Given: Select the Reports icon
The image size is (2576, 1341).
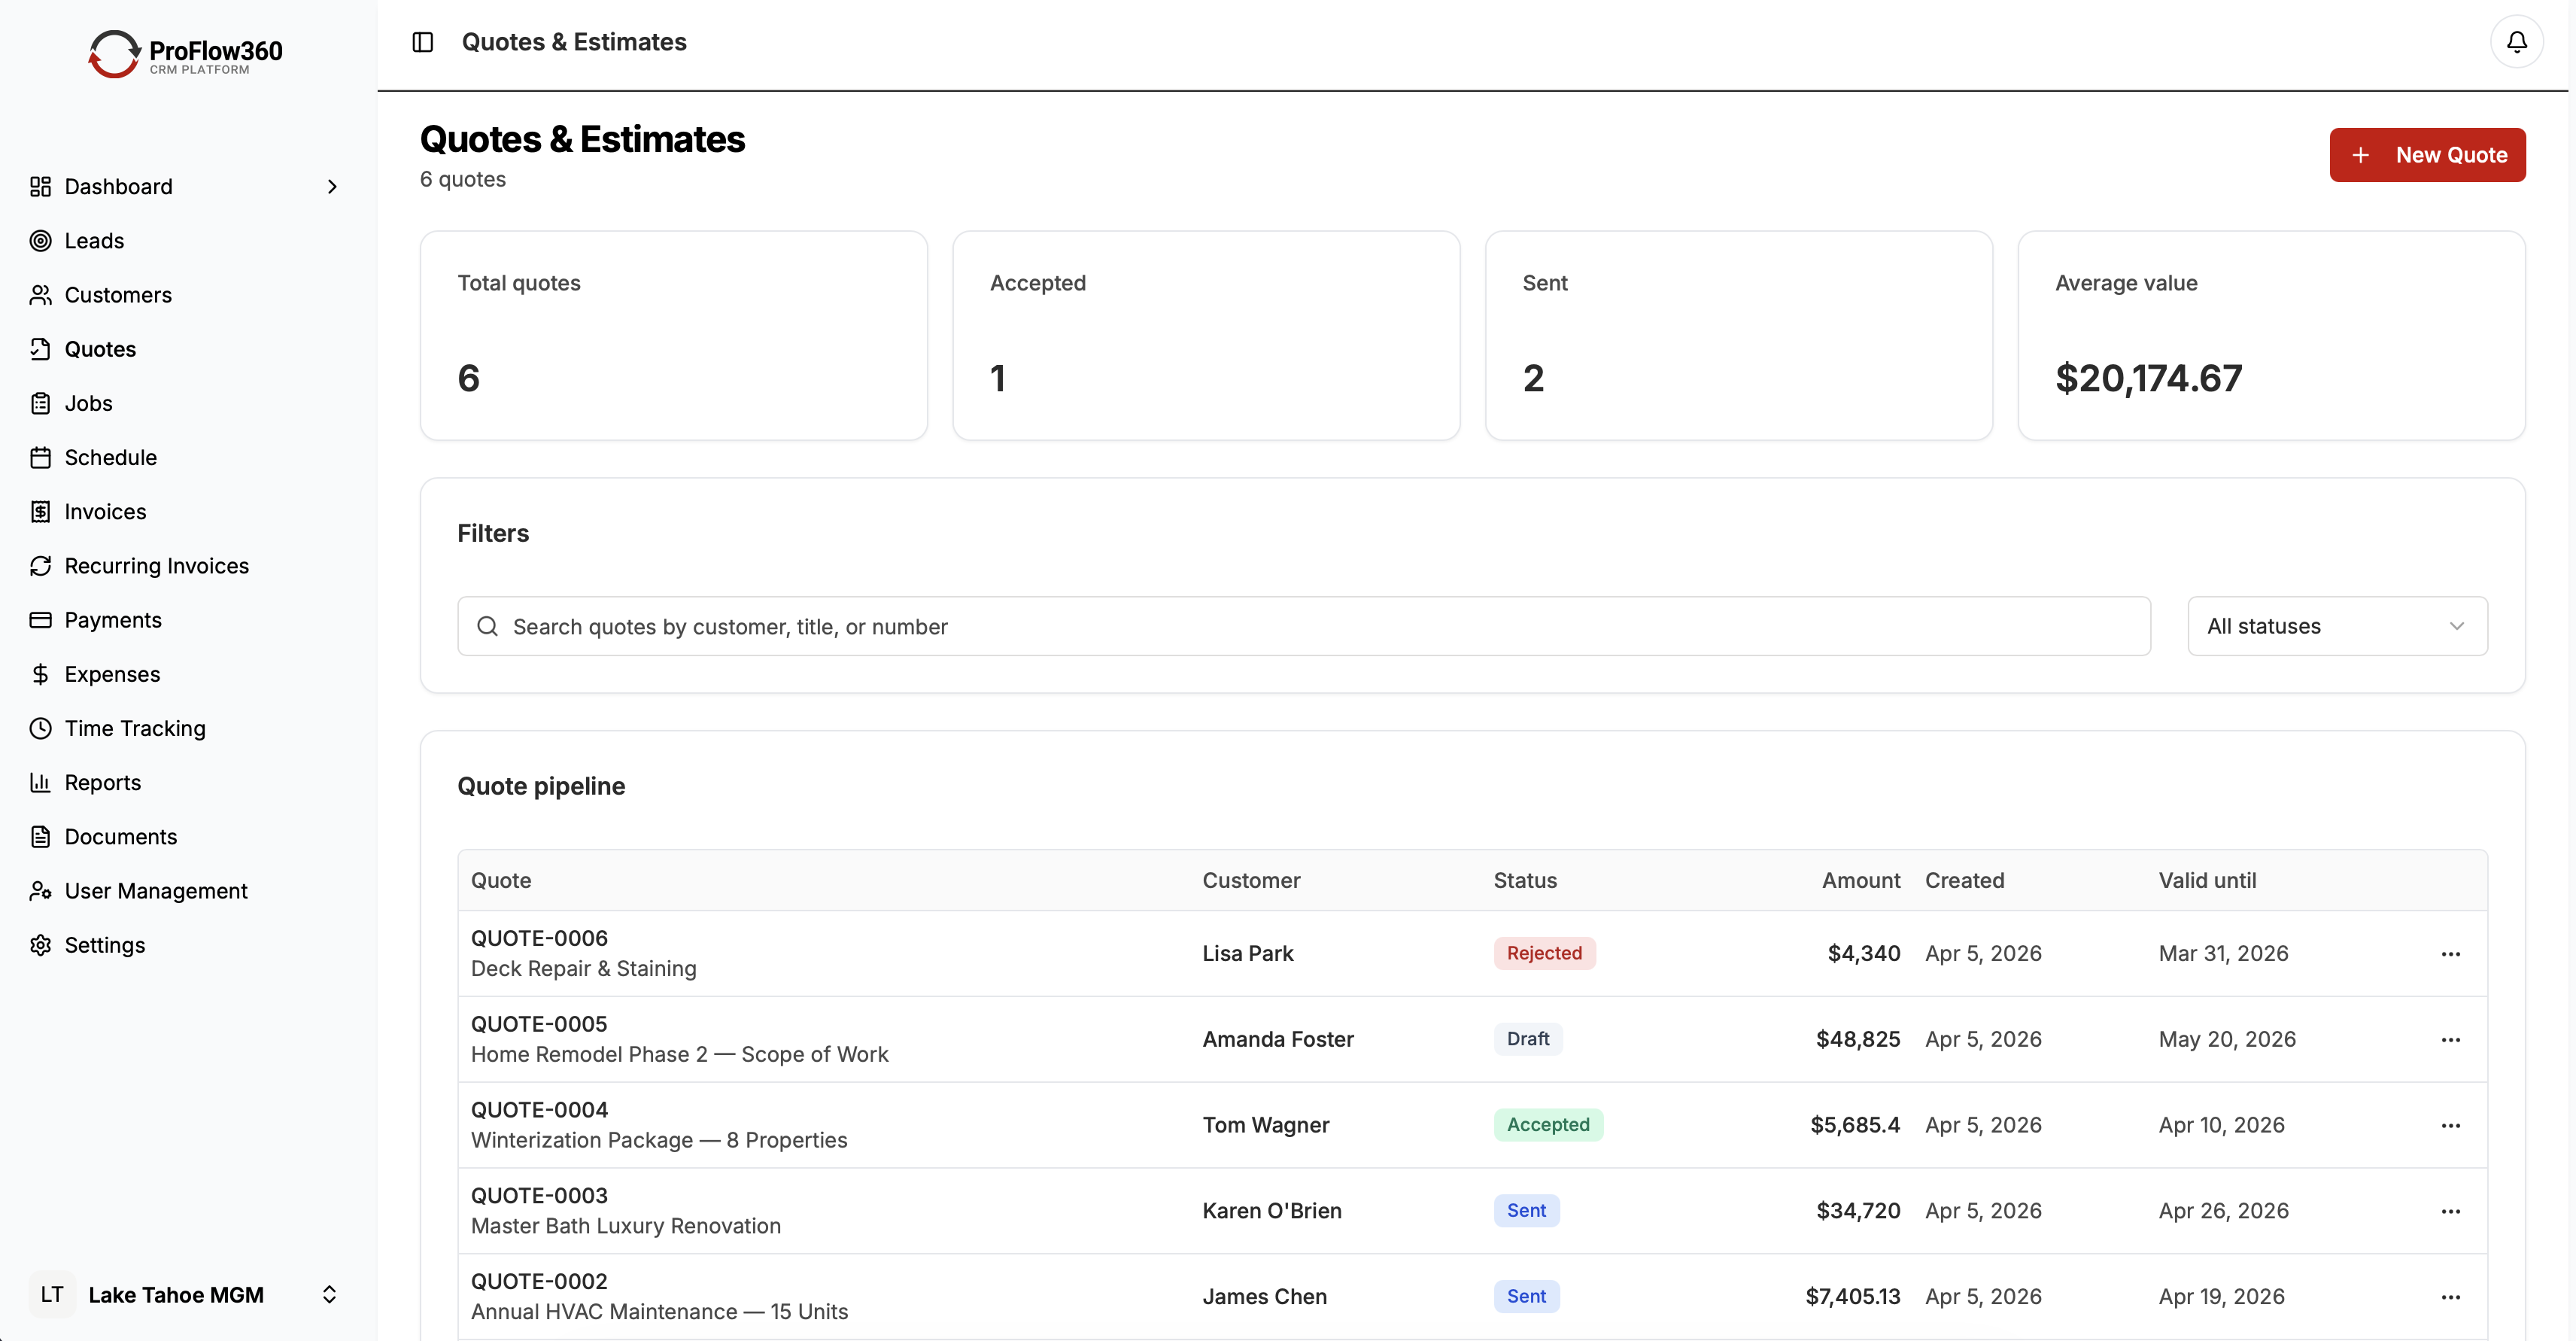Looking at the screenshot, I should (x=41, y=782).
